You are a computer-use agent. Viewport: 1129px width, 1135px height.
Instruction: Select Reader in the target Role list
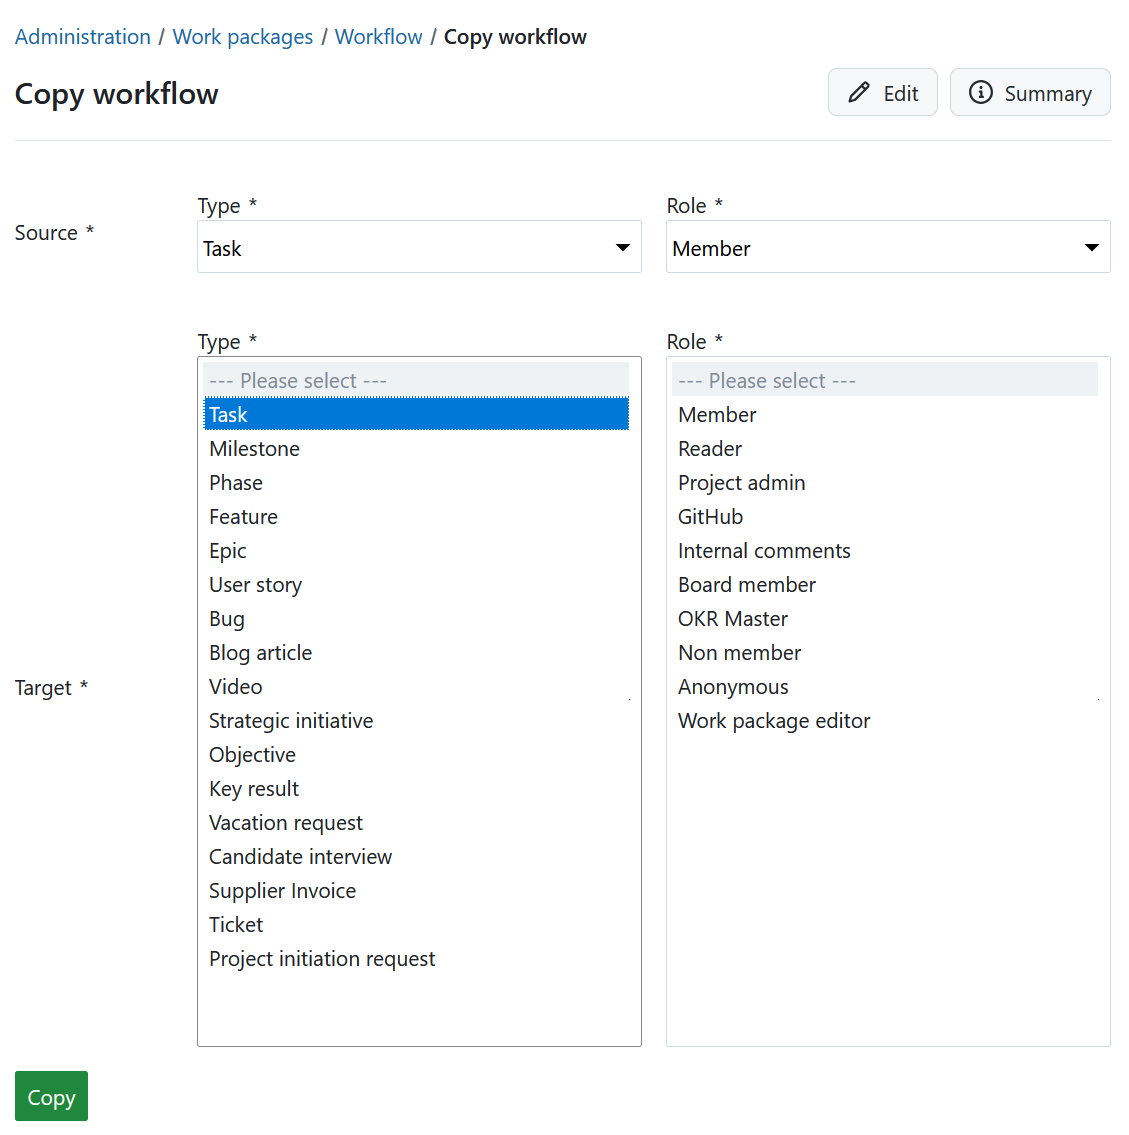pyautogui.click(x=710, y=448)
